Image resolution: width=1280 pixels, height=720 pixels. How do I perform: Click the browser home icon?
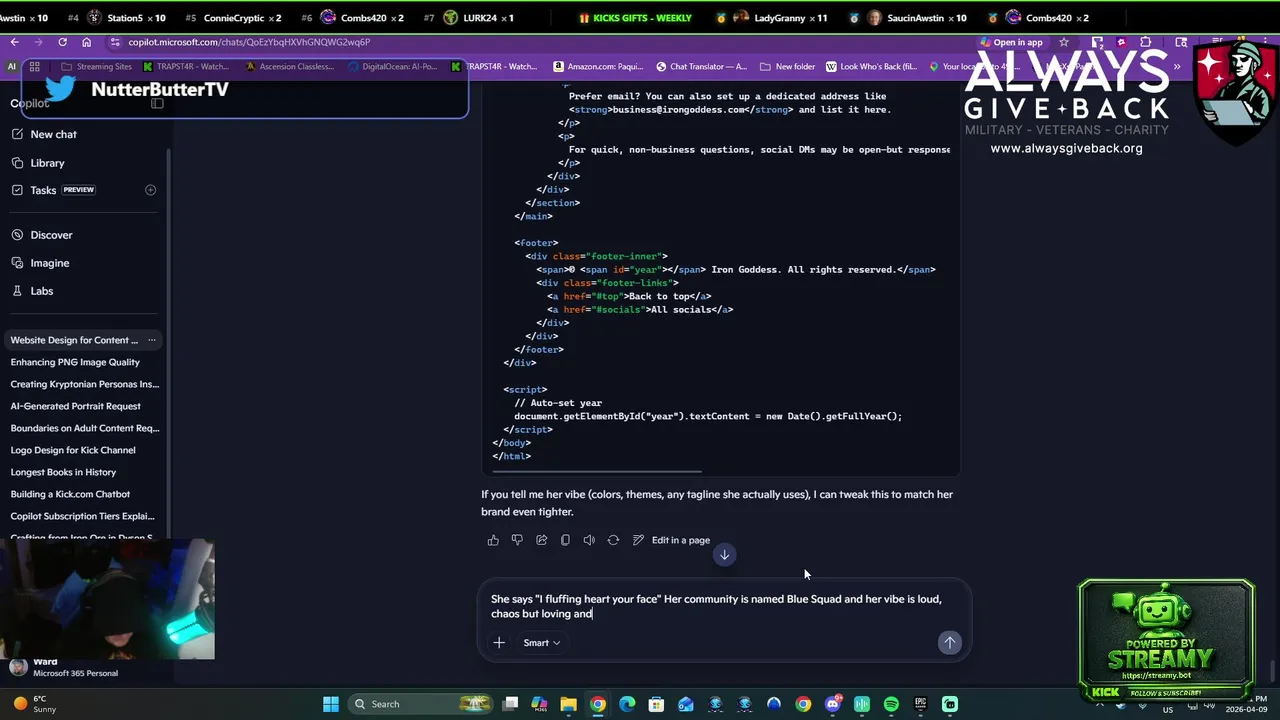coord(86,42)
